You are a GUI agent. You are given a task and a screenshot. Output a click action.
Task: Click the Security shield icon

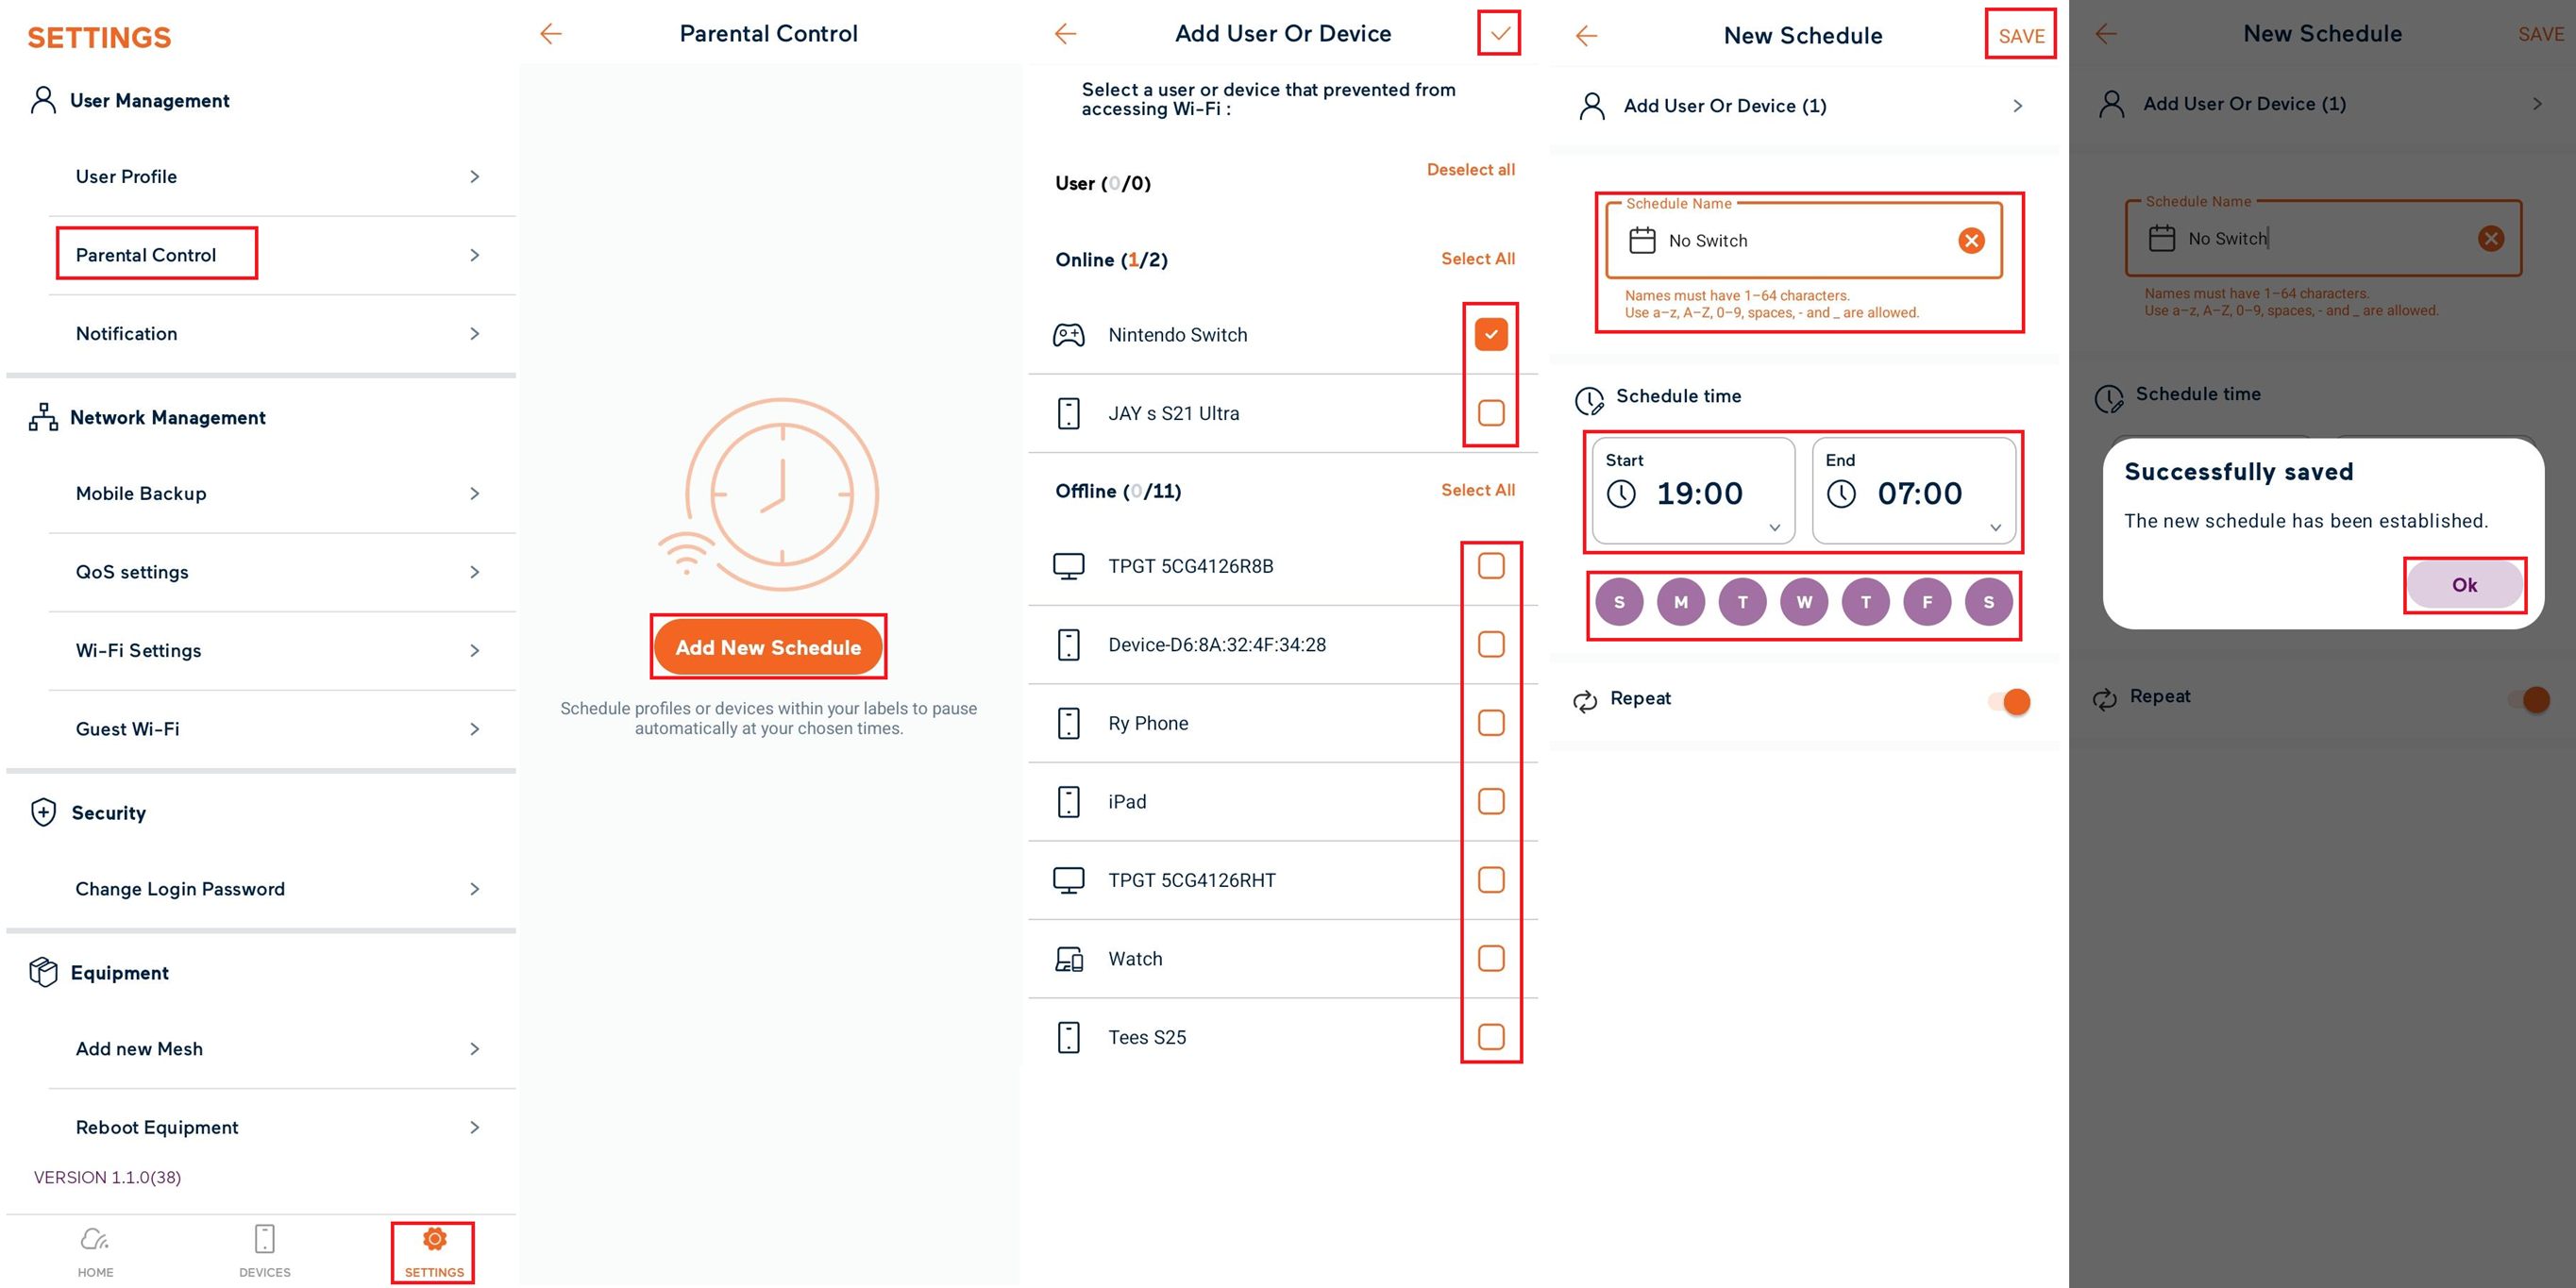44,812
